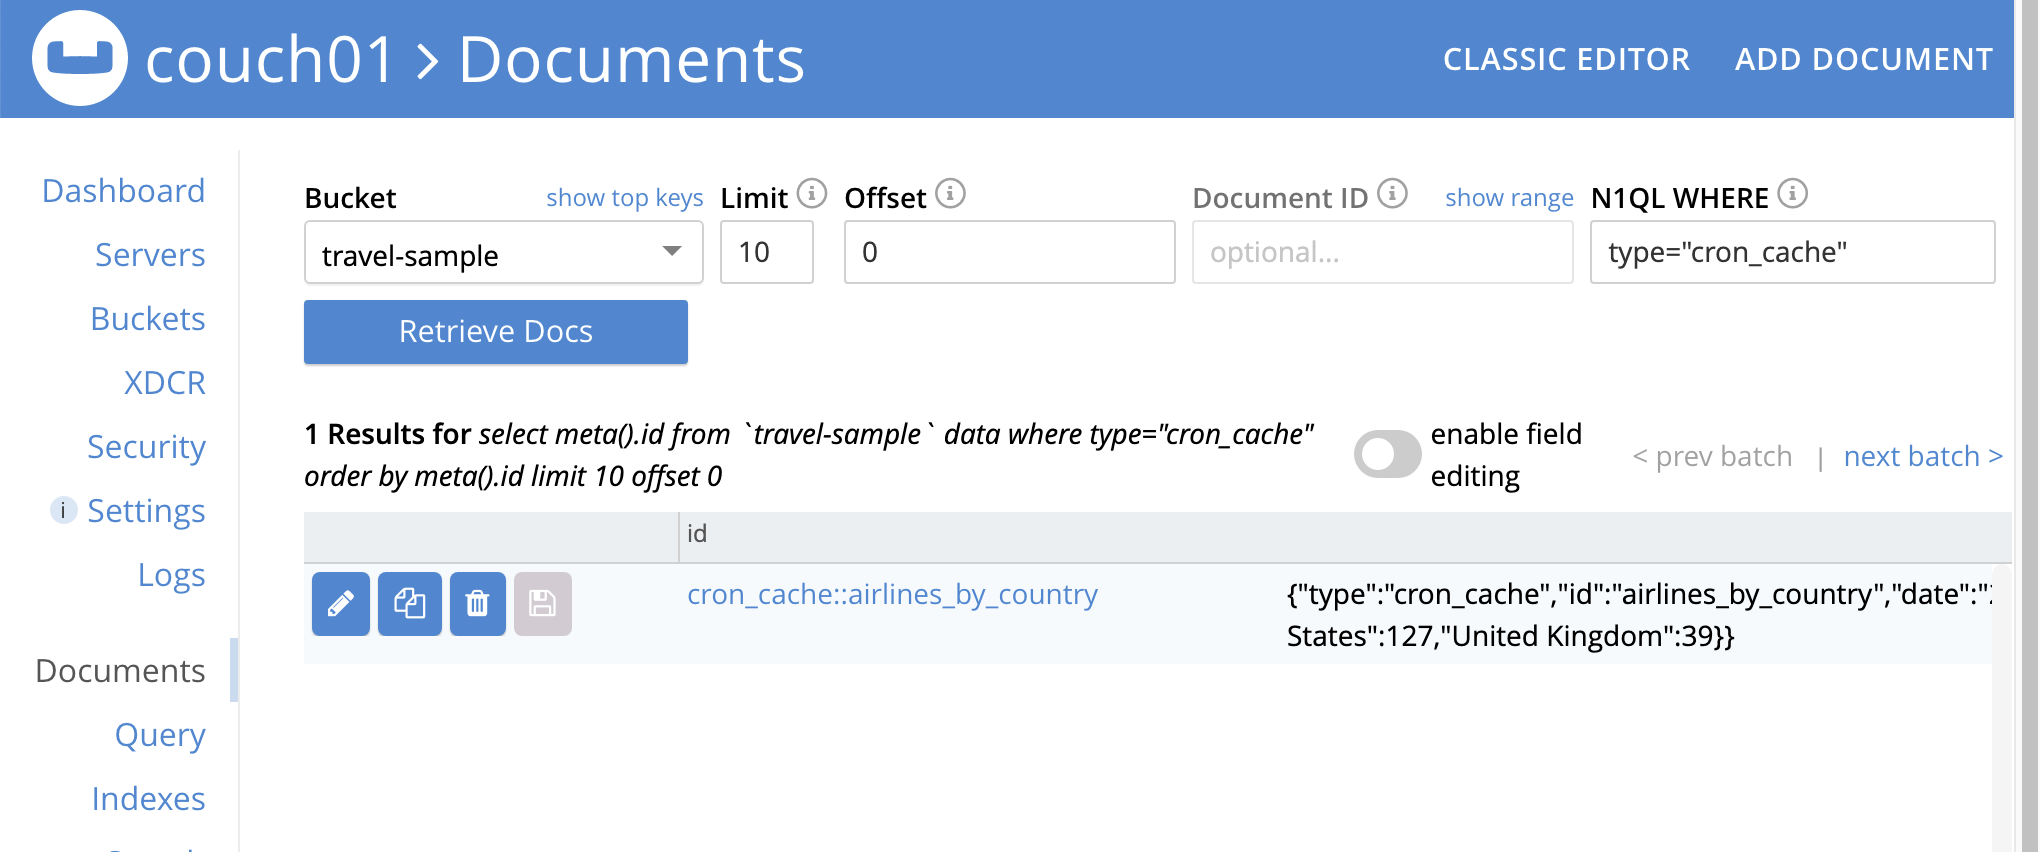Open Query workbench in sidebar
Image resolution: width=2040 pixels, height=852 pixels.
tap(160, 734)
